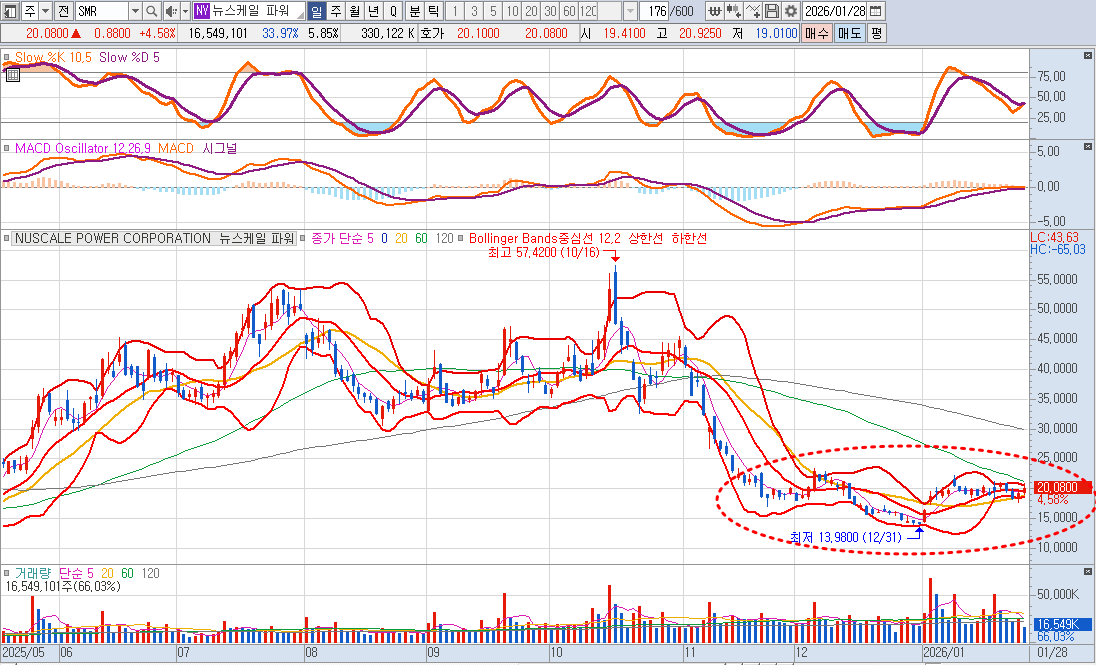Open the dropdown after the 120 interval button

click(630, 11)
